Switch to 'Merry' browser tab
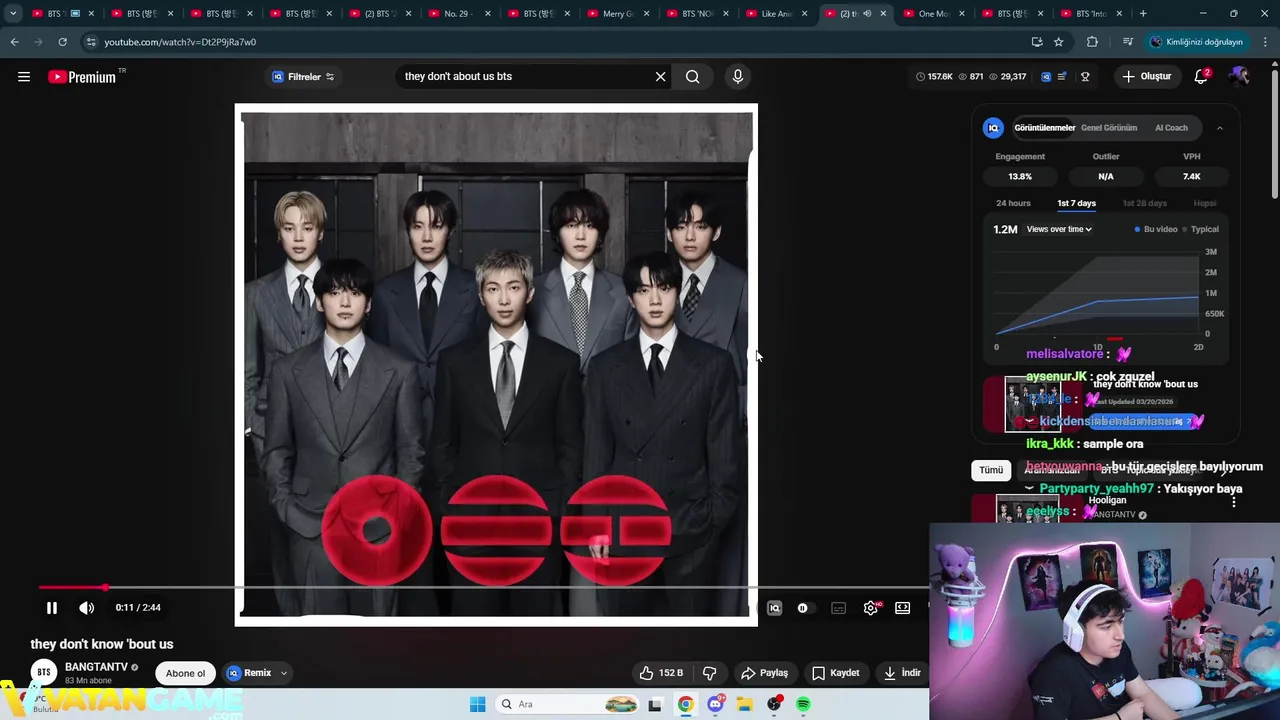The width and height of the screenshot is (1280, 720). pos(617,14)
